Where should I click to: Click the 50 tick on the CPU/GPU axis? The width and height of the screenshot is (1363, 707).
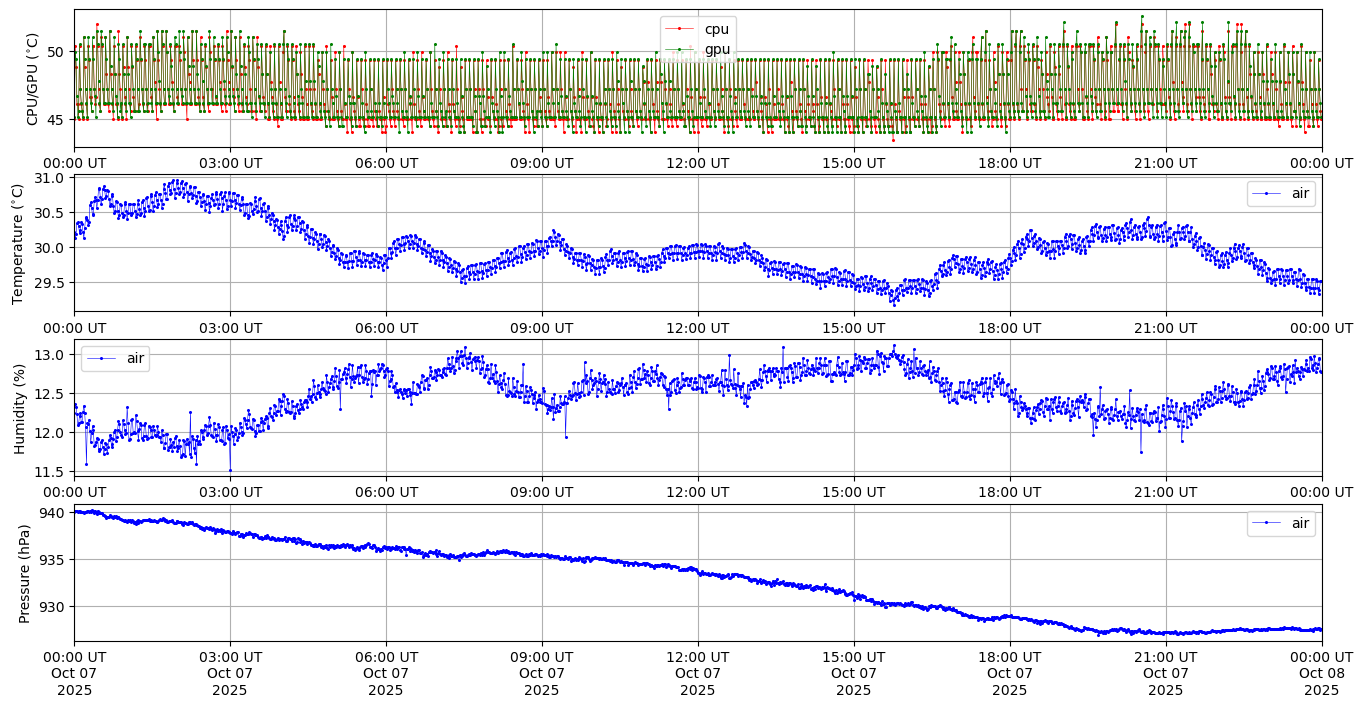[54, 52]
